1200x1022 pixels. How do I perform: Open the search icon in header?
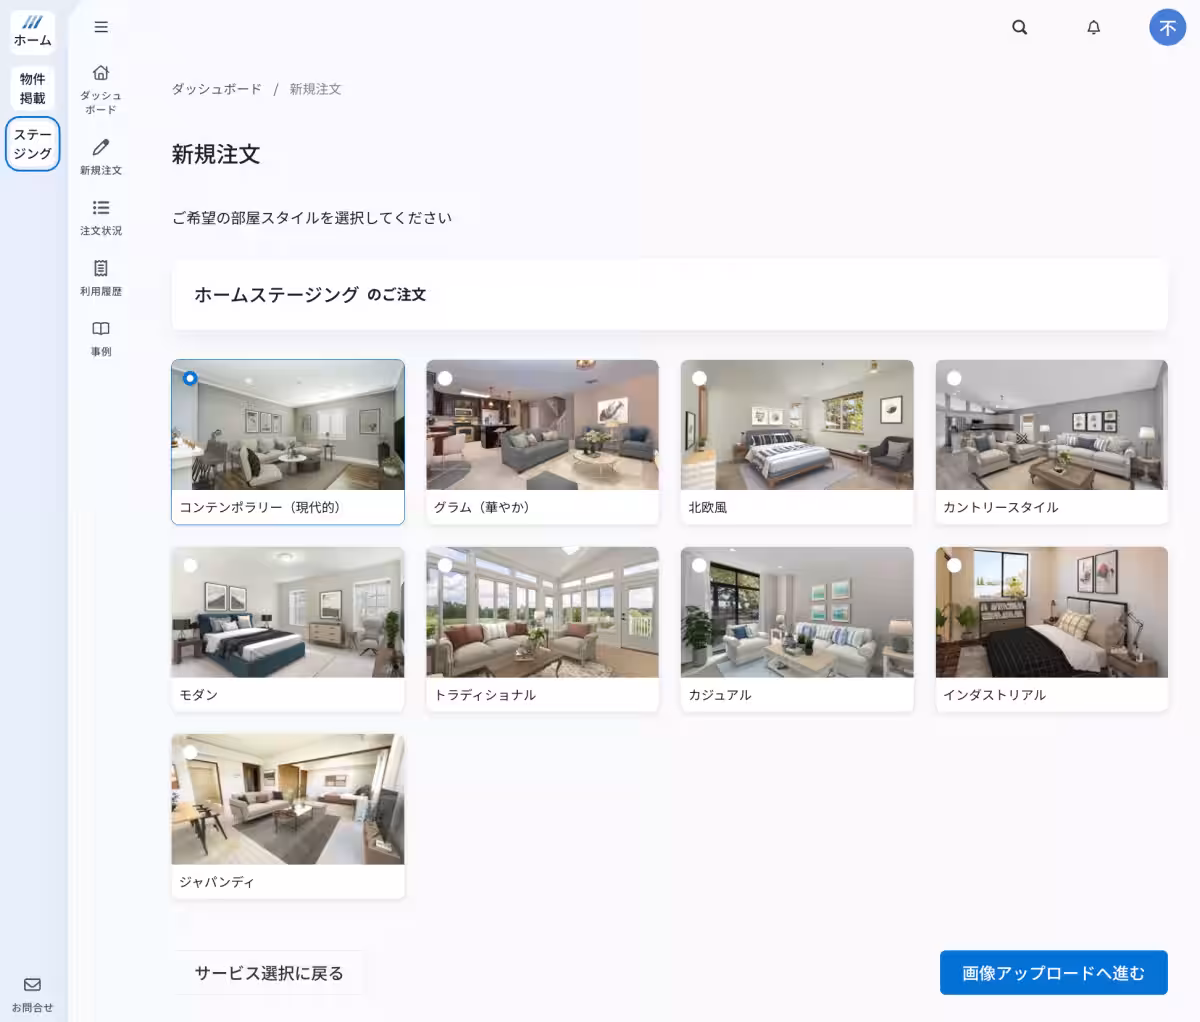click(1019, 27)
